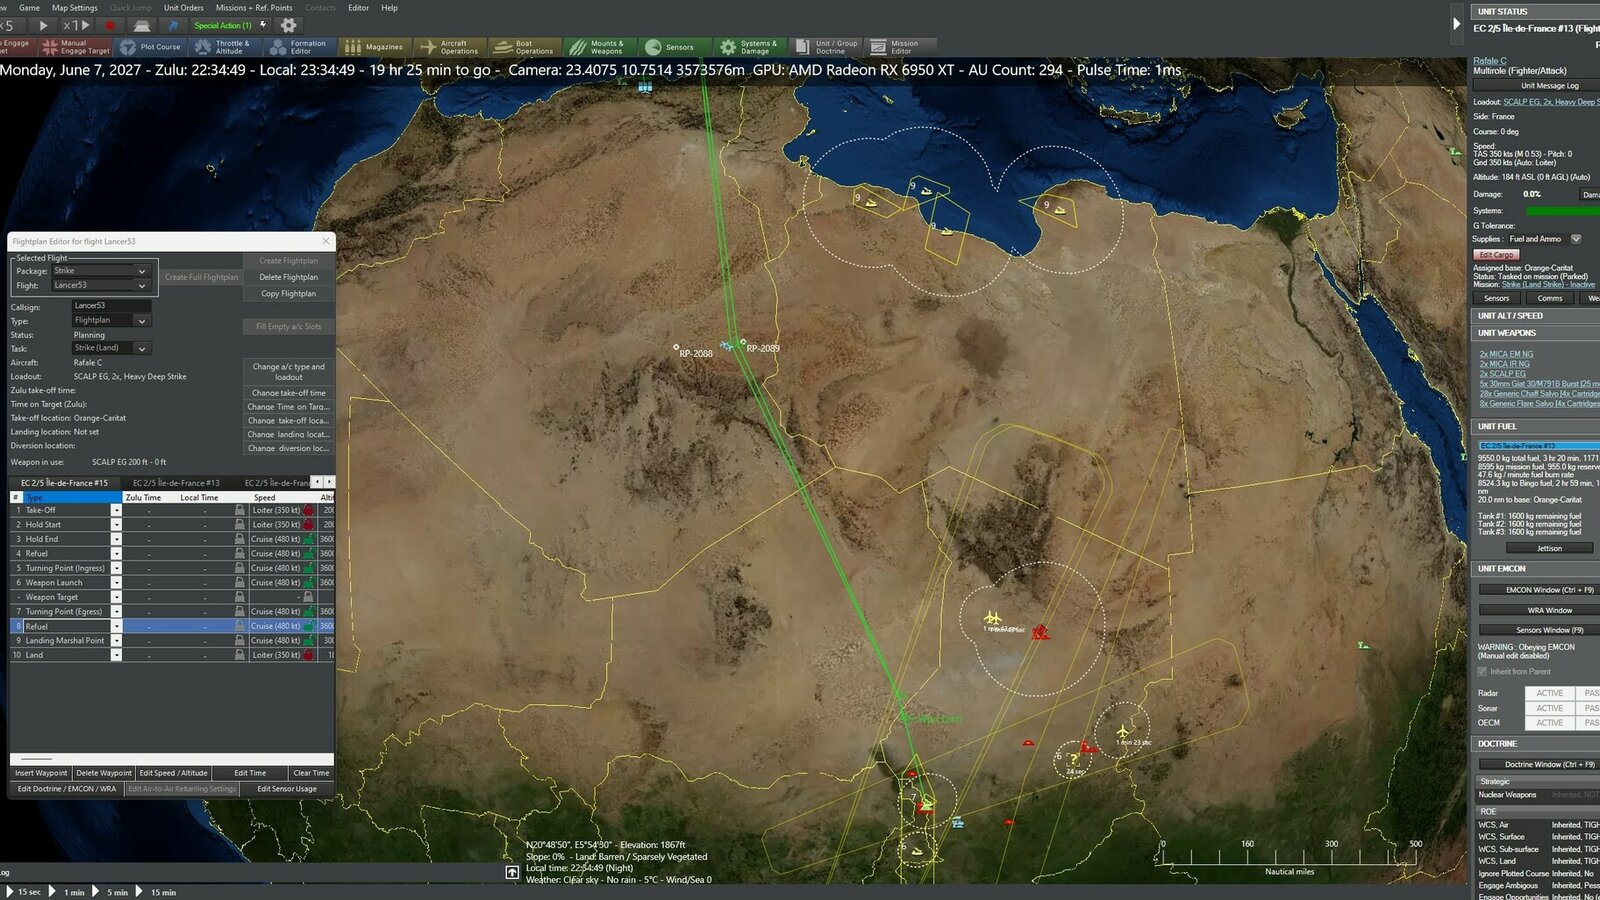Open the Supplies dropdown showing Fuel and Ammo
This screenshot has height=900, width=1600.
(1577, 239)
